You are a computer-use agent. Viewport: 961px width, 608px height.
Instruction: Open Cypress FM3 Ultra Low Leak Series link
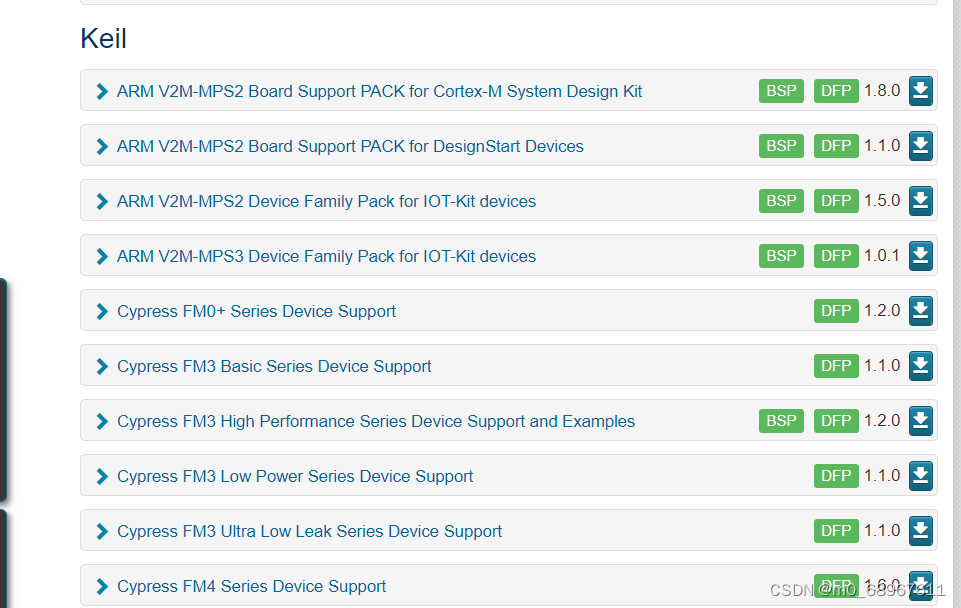pos(309,531)
